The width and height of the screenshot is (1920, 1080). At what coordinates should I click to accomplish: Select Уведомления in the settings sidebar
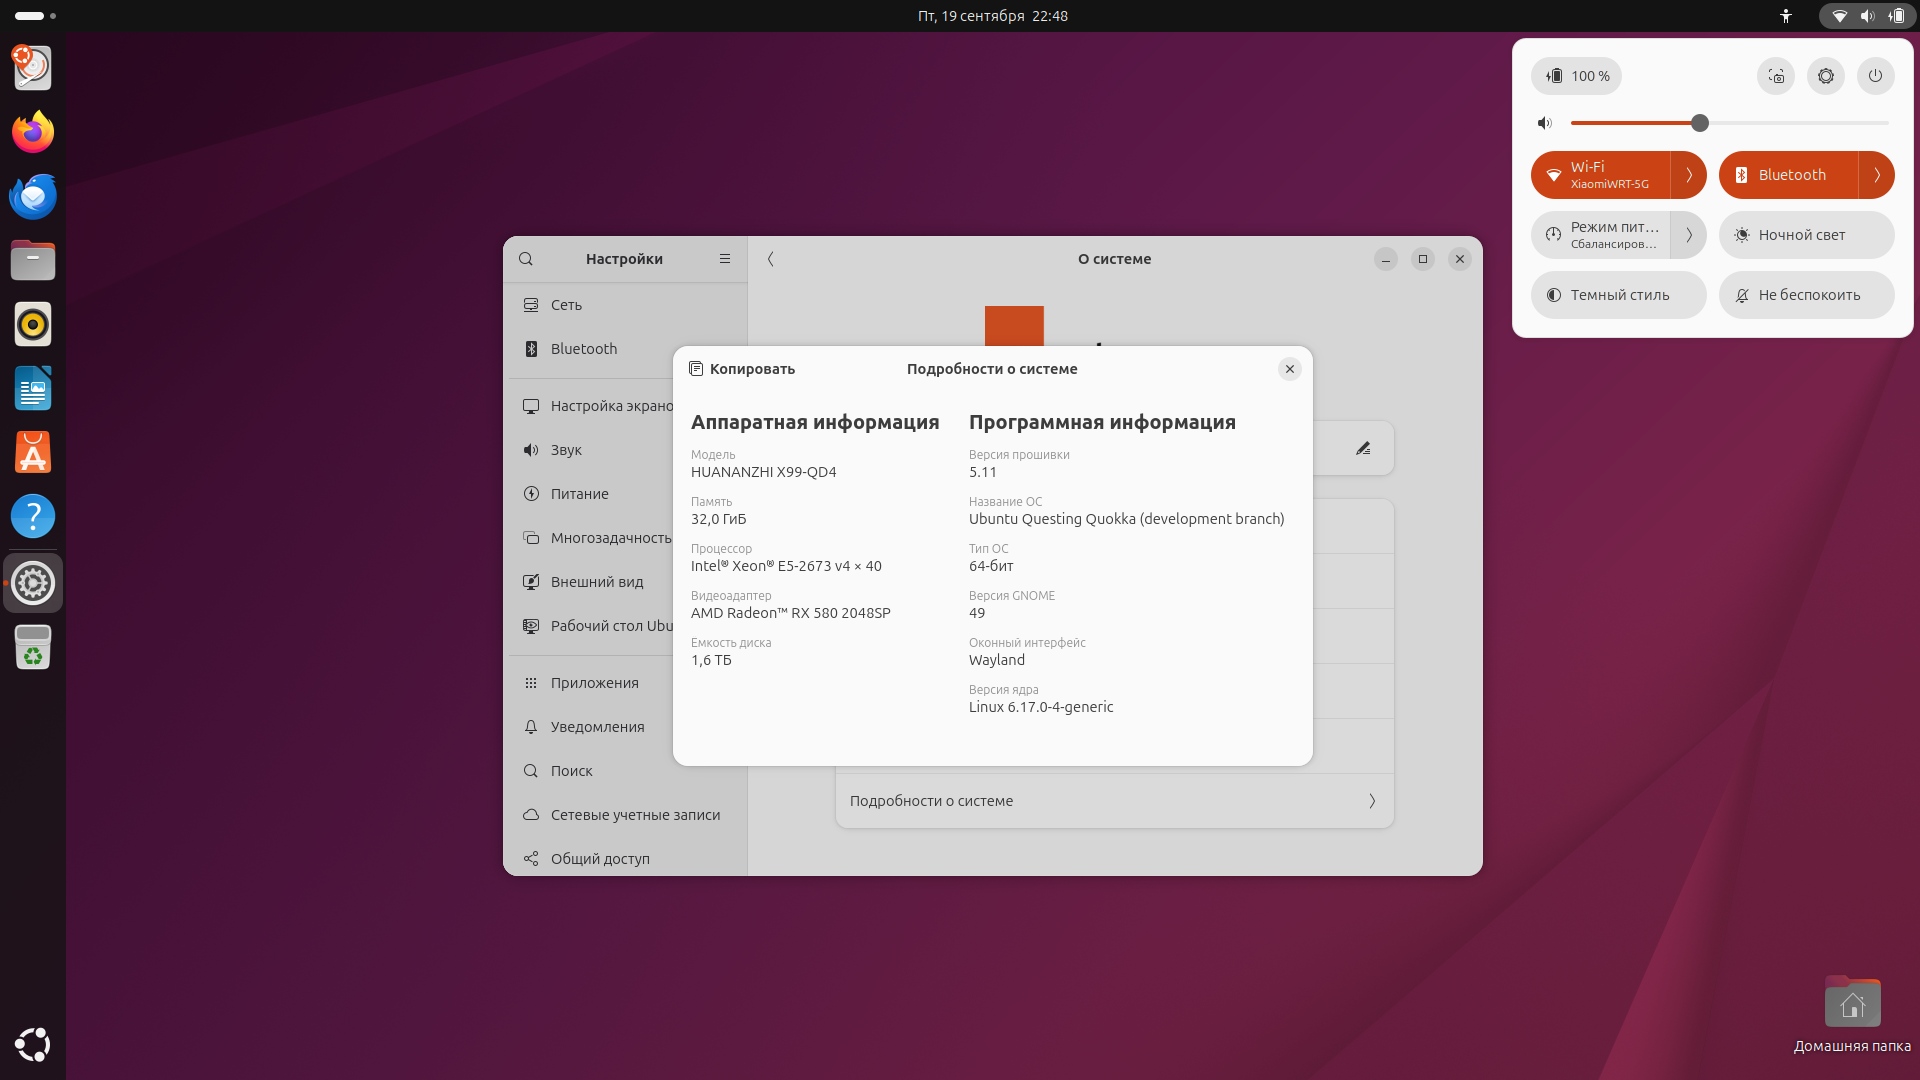click(591, 727)
